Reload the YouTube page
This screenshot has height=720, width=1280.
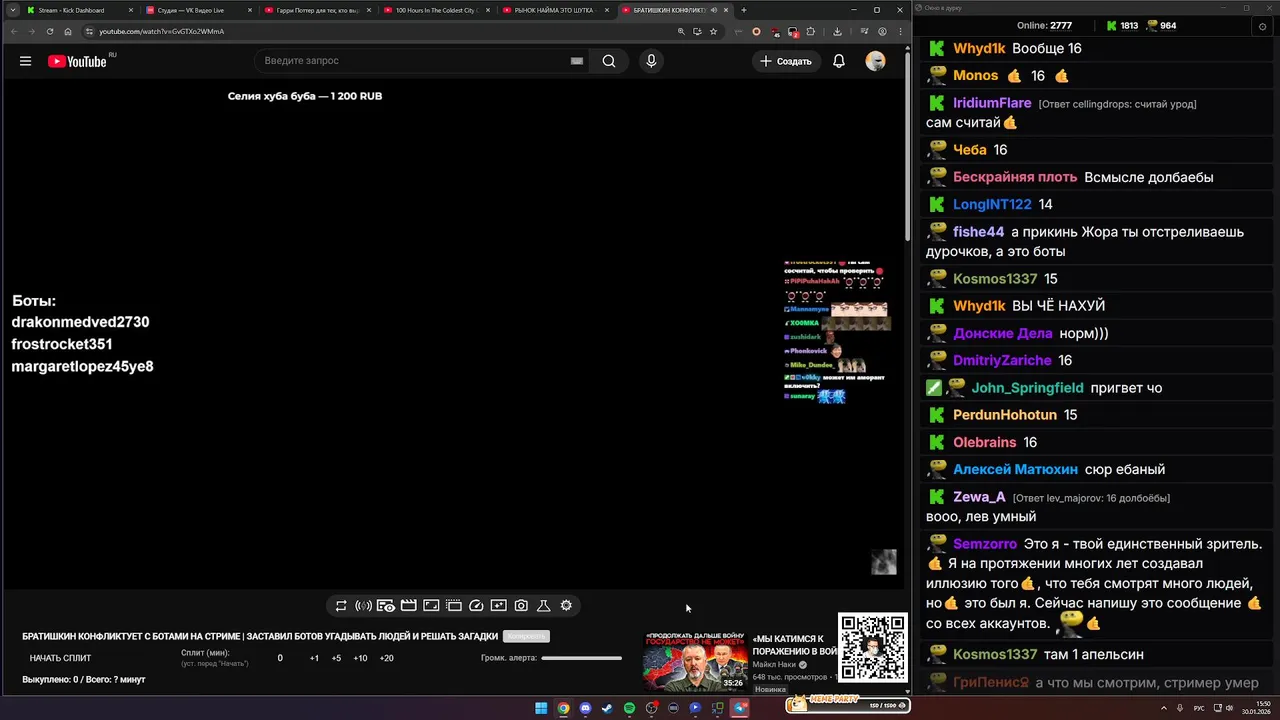tap(50, 31)
